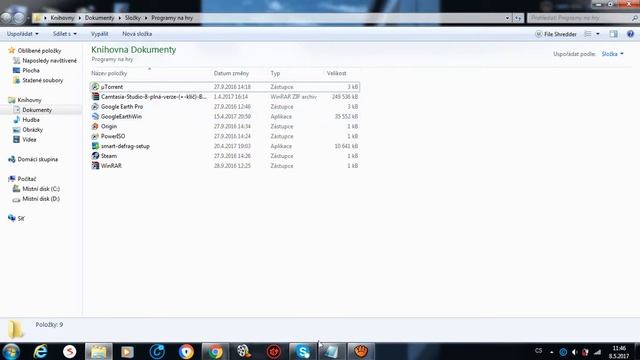Screen dimensions: 640x360
Task: Select the Steam shortcut icon
Action: (x=95, y=156)
